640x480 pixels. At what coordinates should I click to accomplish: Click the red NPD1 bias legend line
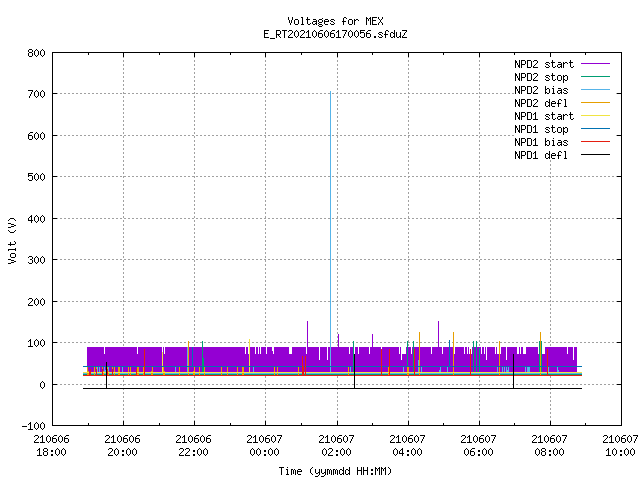click(595, 142)
